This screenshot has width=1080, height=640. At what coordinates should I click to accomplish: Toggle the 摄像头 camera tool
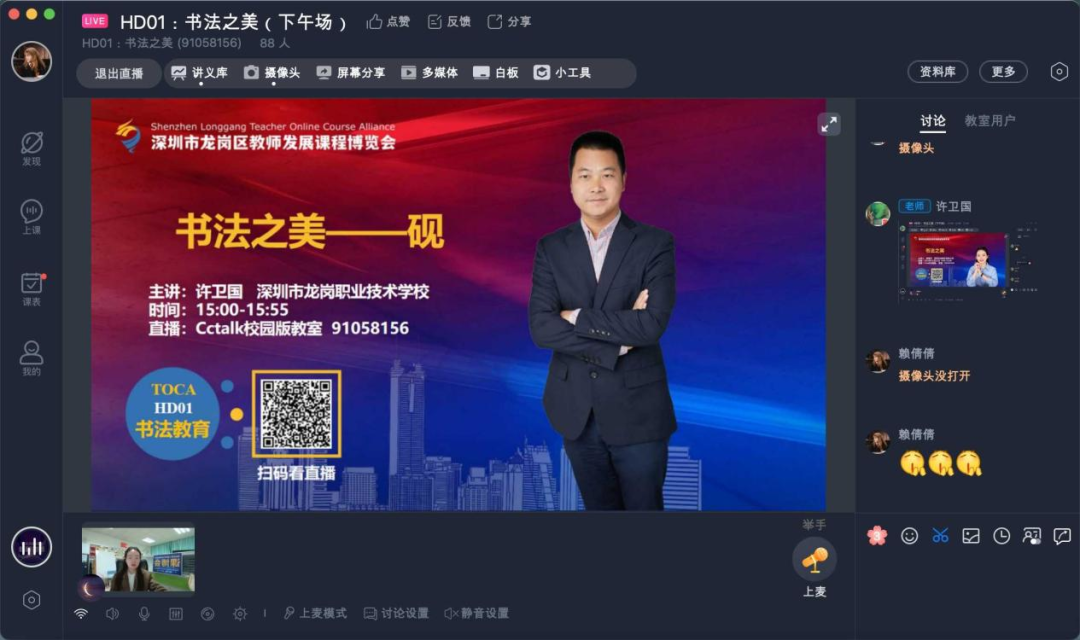(272, 72)
